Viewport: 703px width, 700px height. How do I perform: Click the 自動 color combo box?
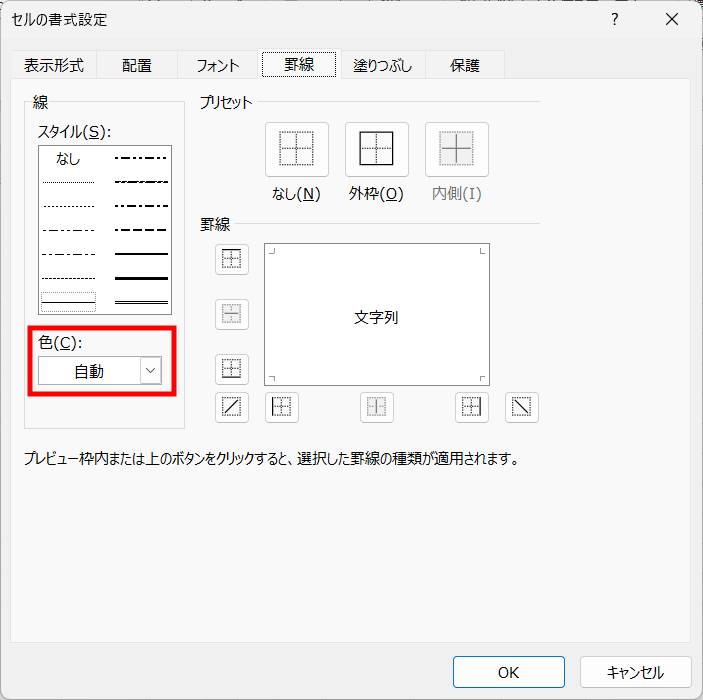click(100, 370)
